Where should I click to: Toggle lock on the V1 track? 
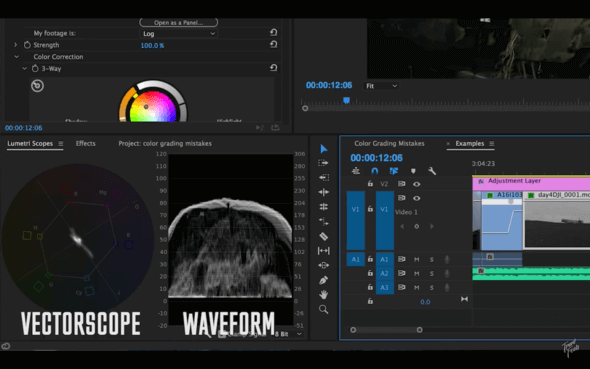[370, 209]
